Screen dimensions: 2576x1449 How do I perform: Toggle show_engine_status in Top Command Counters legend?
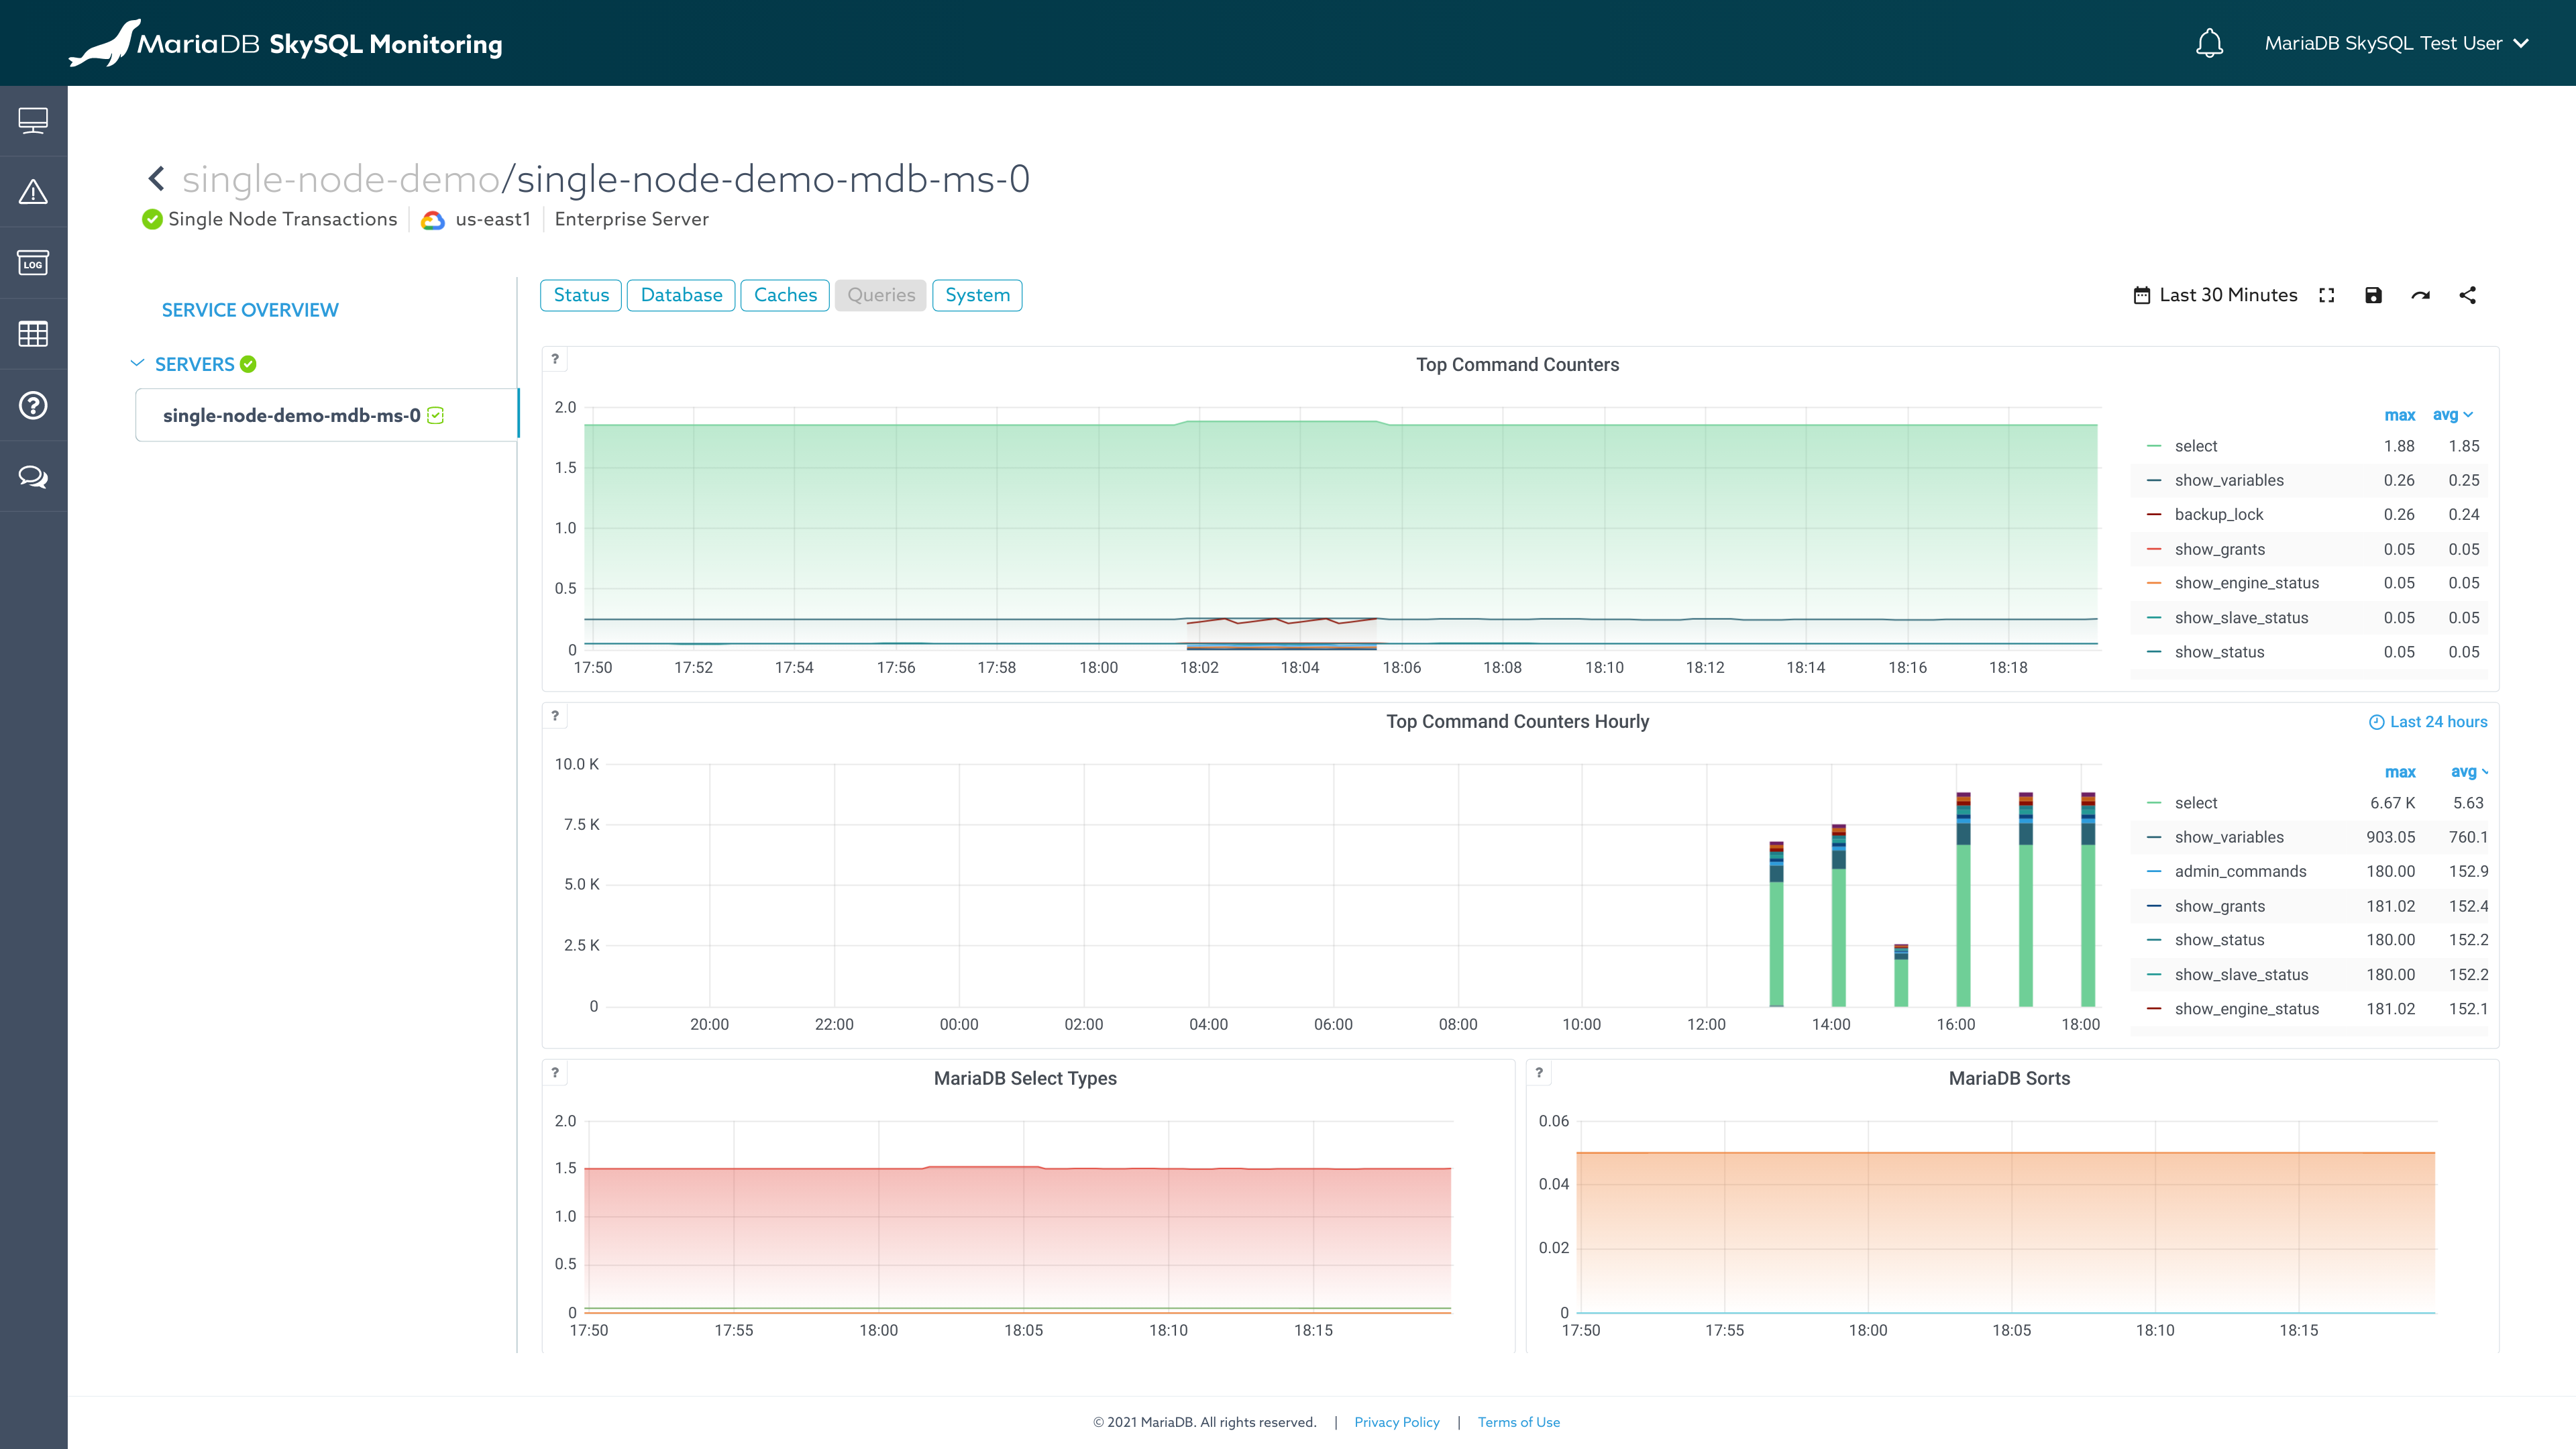coord(2246,583)
